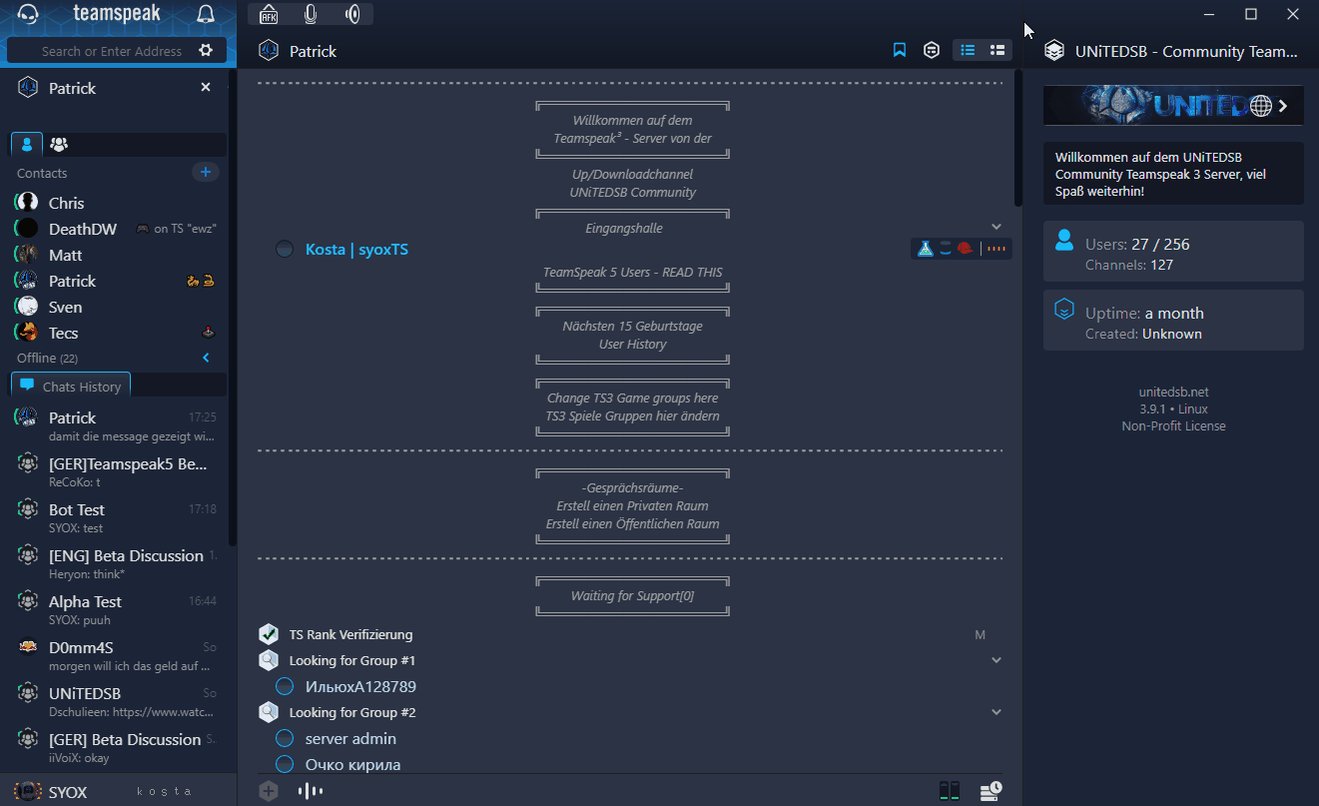The image size is (1319, 806).
Task: Check connection stats via the bandwidth icon
Action: click(x=948, y=790)
